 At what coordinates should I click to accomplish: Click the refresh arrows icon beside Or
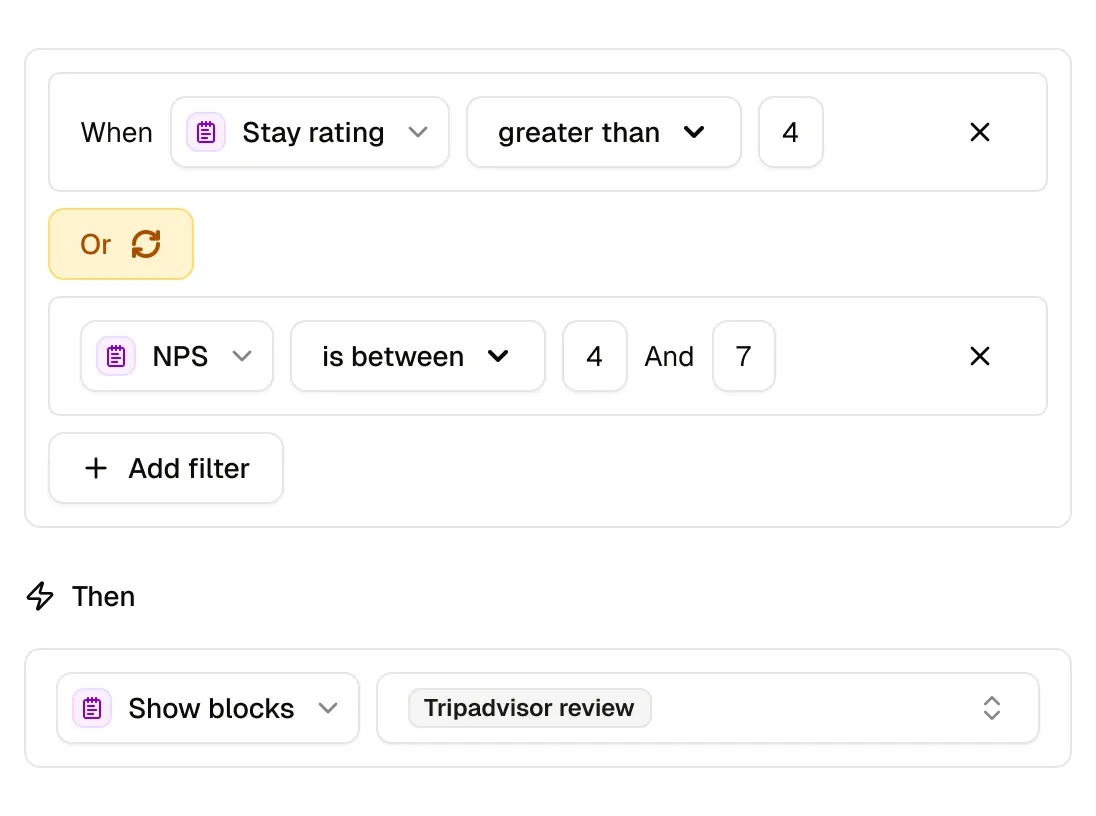[146, 244]
